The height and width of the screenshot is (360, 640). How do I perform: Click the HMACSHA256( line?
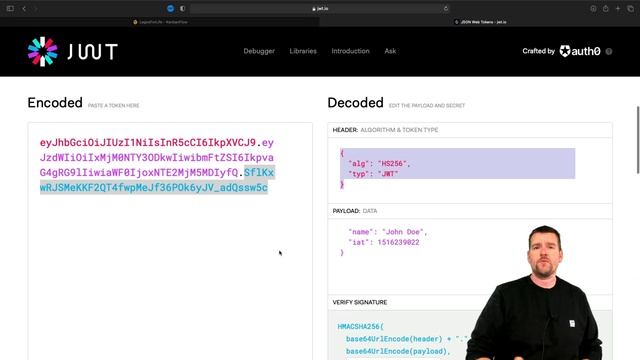click(360, 327)
